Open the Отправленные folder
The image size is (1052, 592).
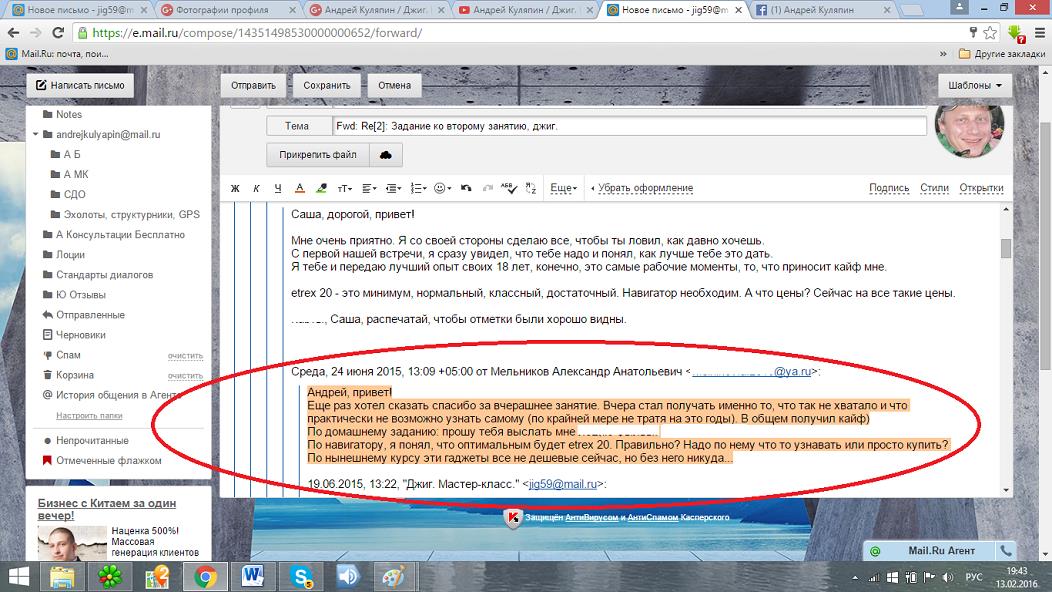click(83, 315)
